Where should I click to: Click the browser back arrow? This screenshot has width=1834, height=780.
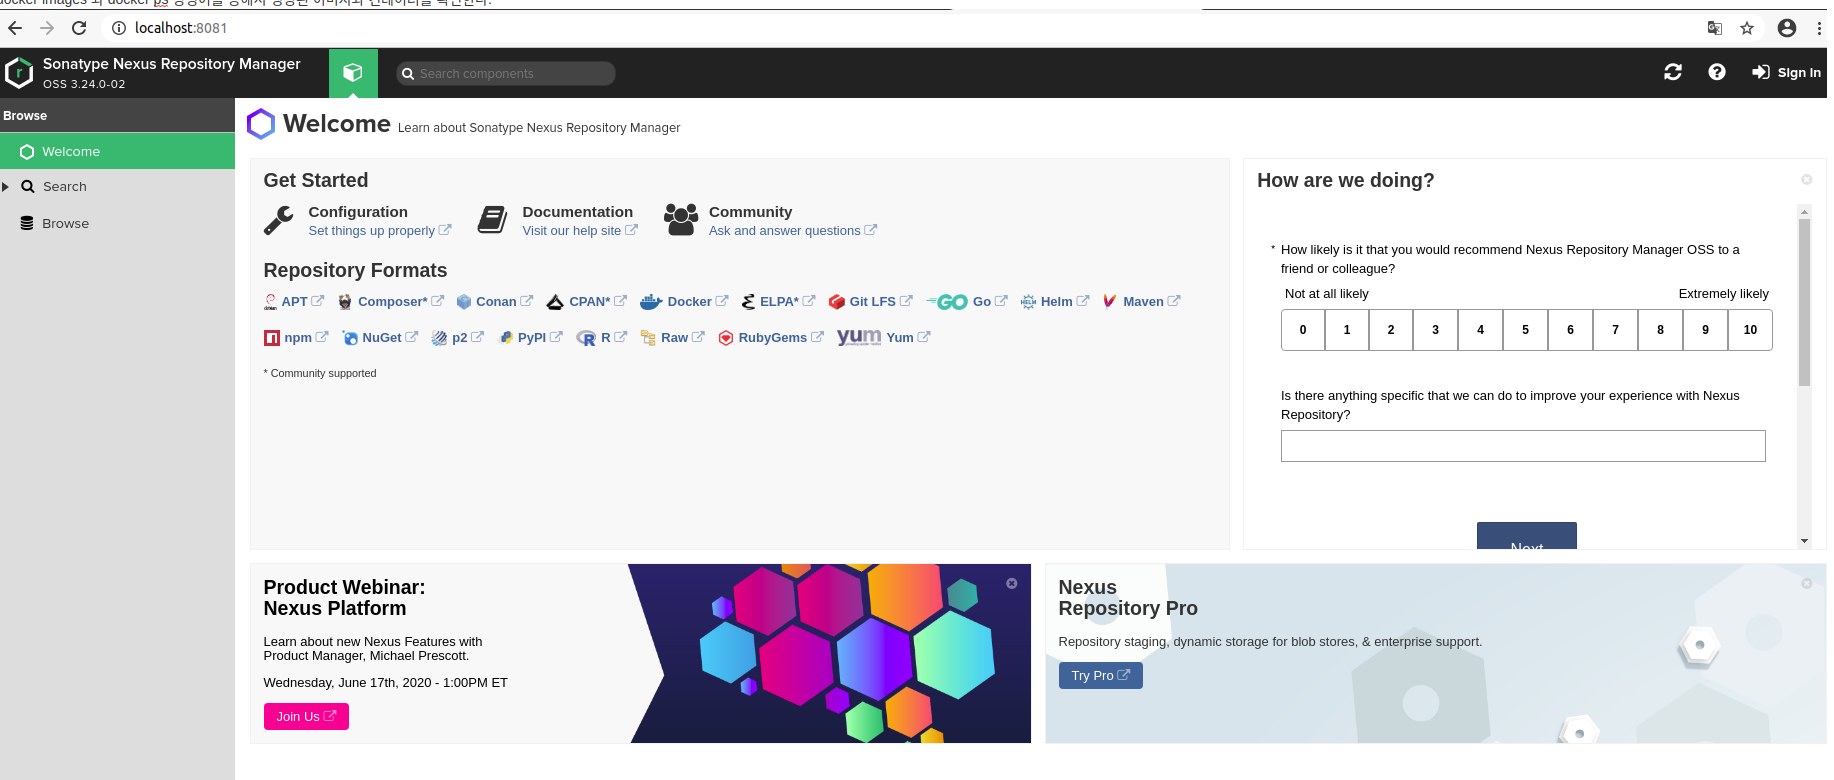(x=15, y=28)
